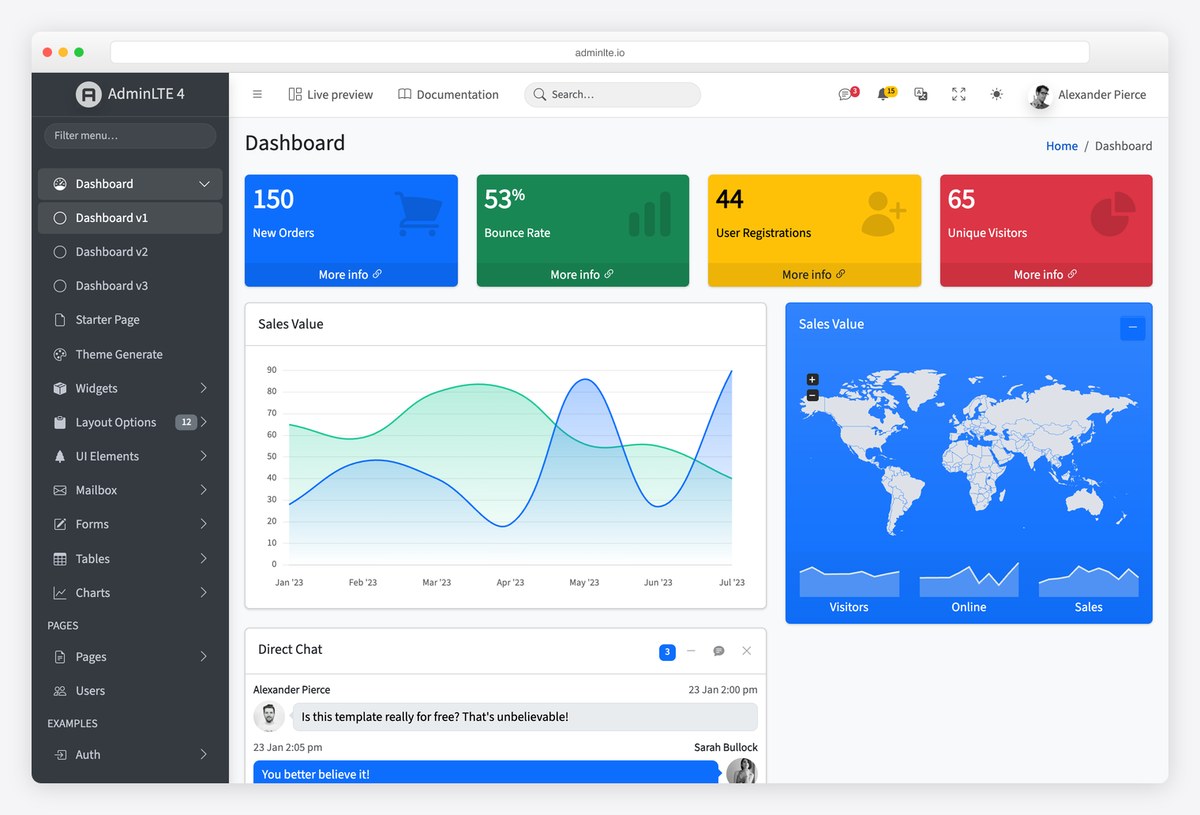Toggle contacts icon in Direct Chat
1200x815 pixels.
point(719,651)
